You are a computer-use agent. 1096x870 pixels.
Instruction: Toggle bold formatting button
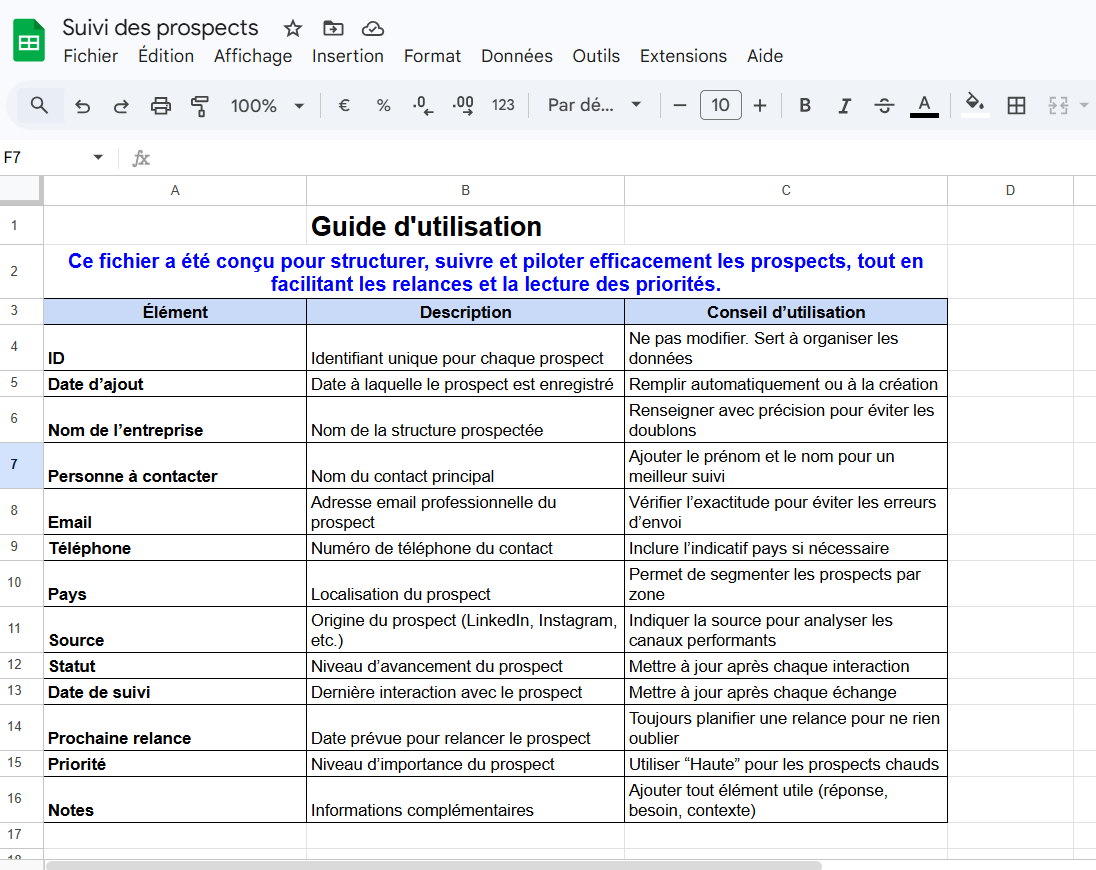(805, 106)
